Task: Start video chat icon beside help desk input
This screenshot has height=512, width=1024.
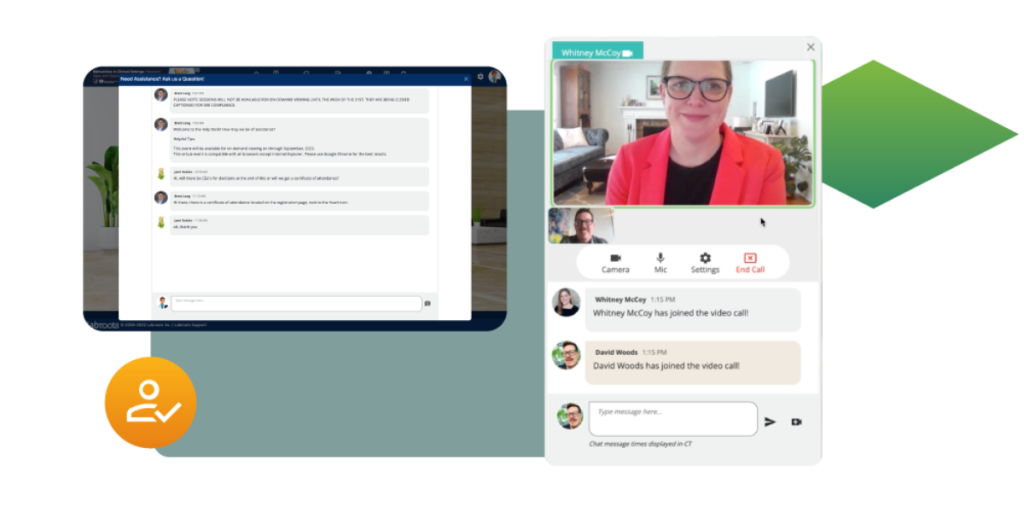Action: coord(428,304)
